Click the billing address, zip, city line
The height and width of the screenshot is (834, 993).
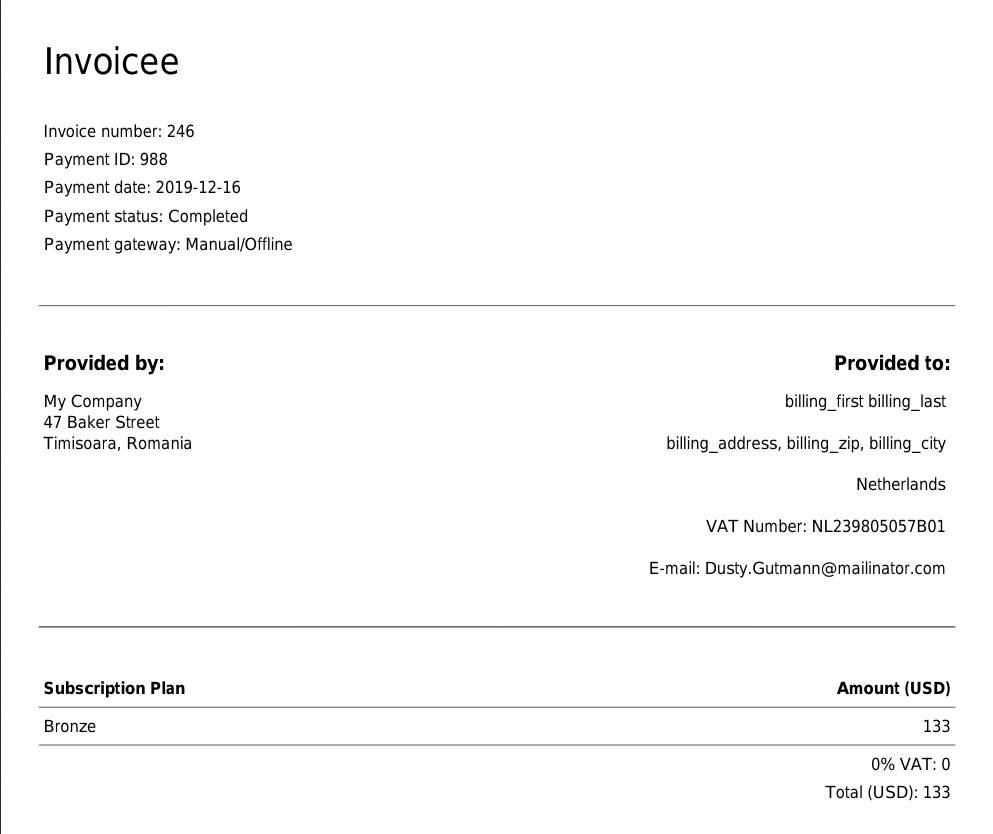806,443
